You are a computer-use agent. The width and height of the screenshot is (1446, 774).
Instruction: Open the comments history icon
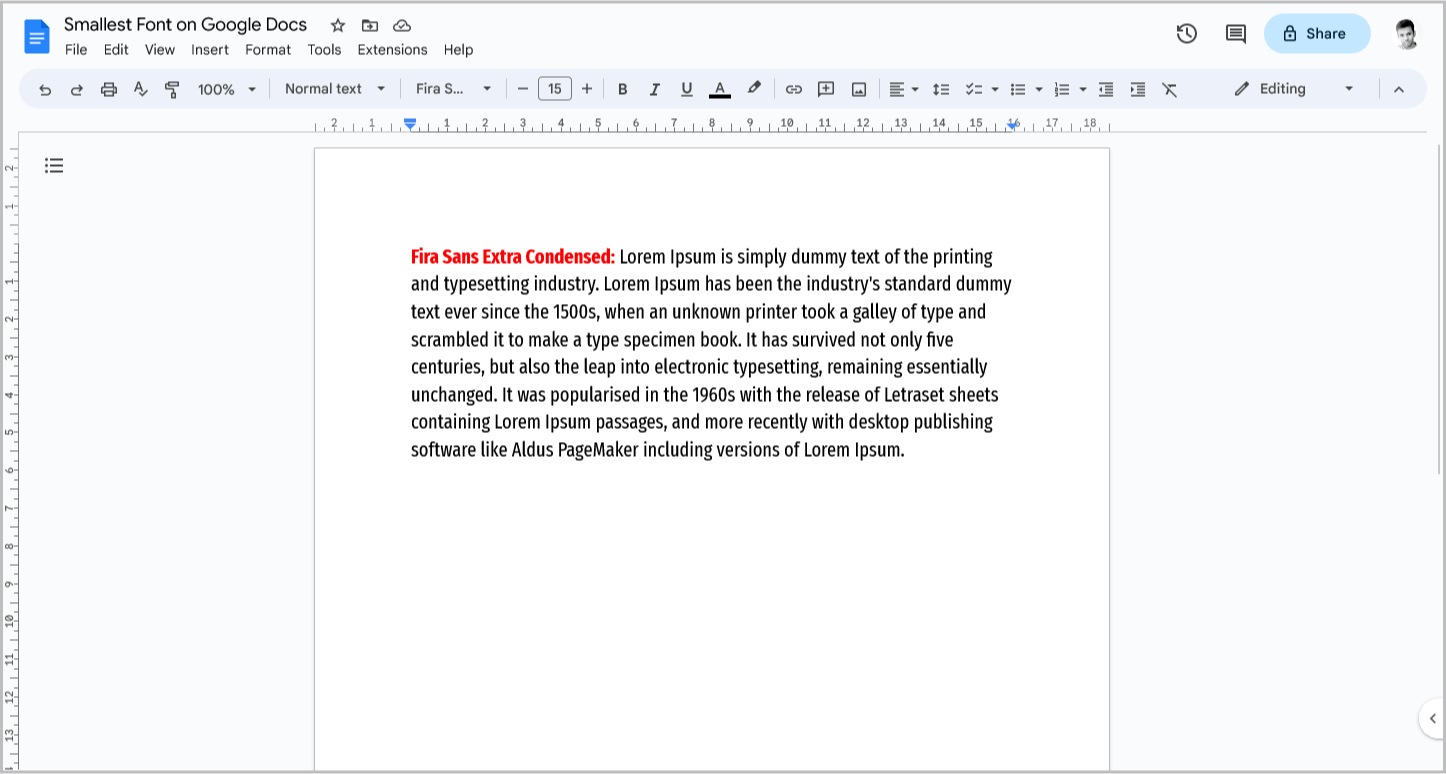pyautogui.click(x=1236, y=33)
